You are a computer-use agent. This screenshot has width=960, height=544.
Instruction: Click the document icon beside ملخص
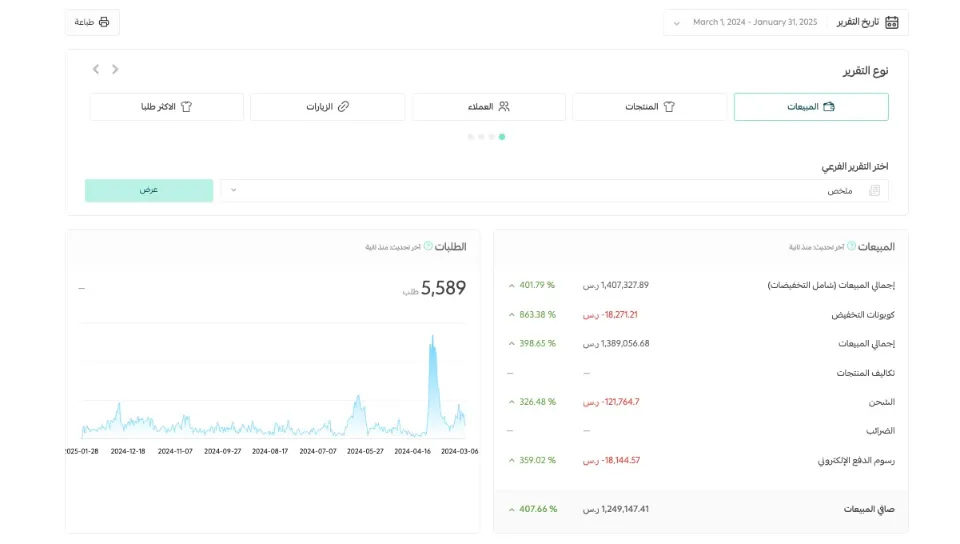click(x=874, y=190)
